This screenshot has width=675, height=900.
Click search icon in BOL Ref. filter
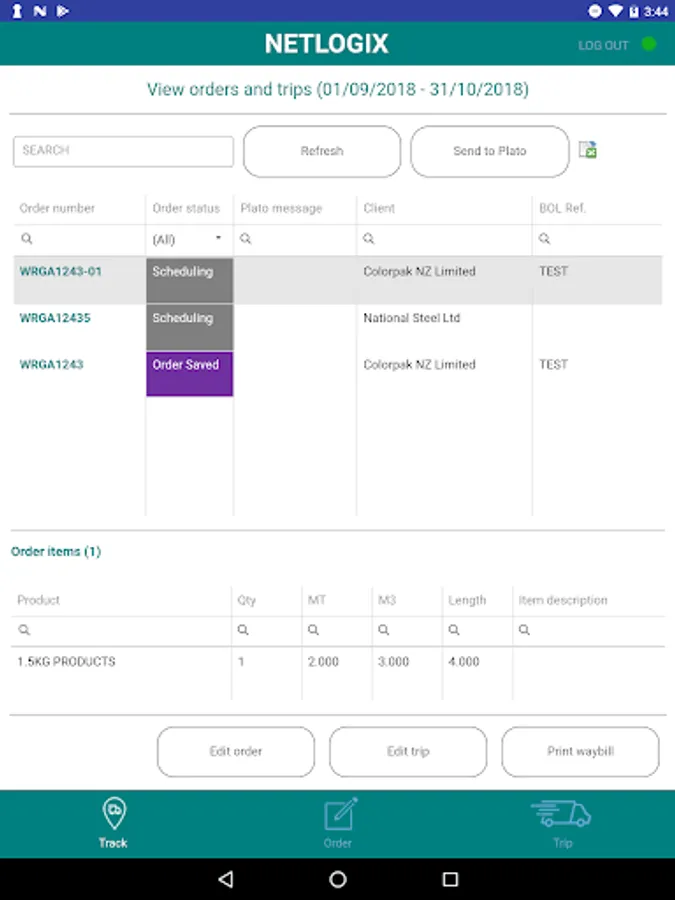point(544,240)
